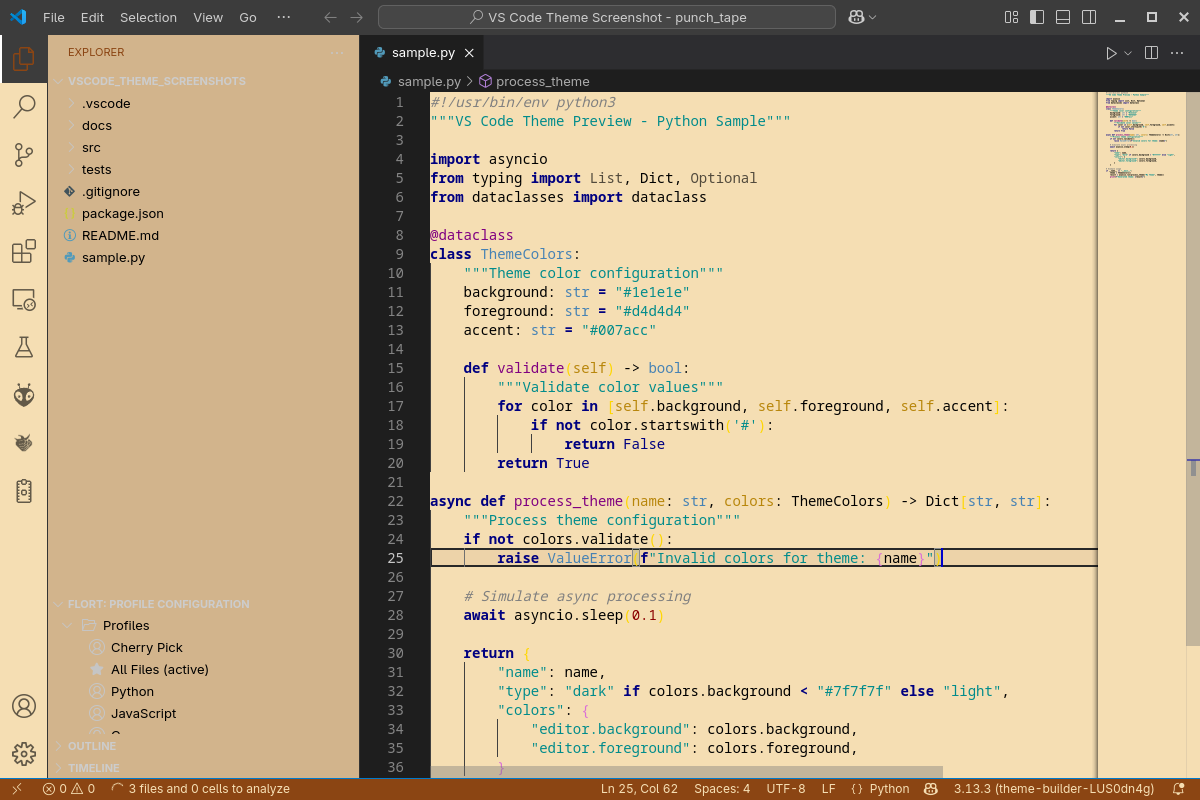Open the Selection menu
The width and height of the screenshot is (1200, 800).
pyautogui.click(x=148, y=17)
